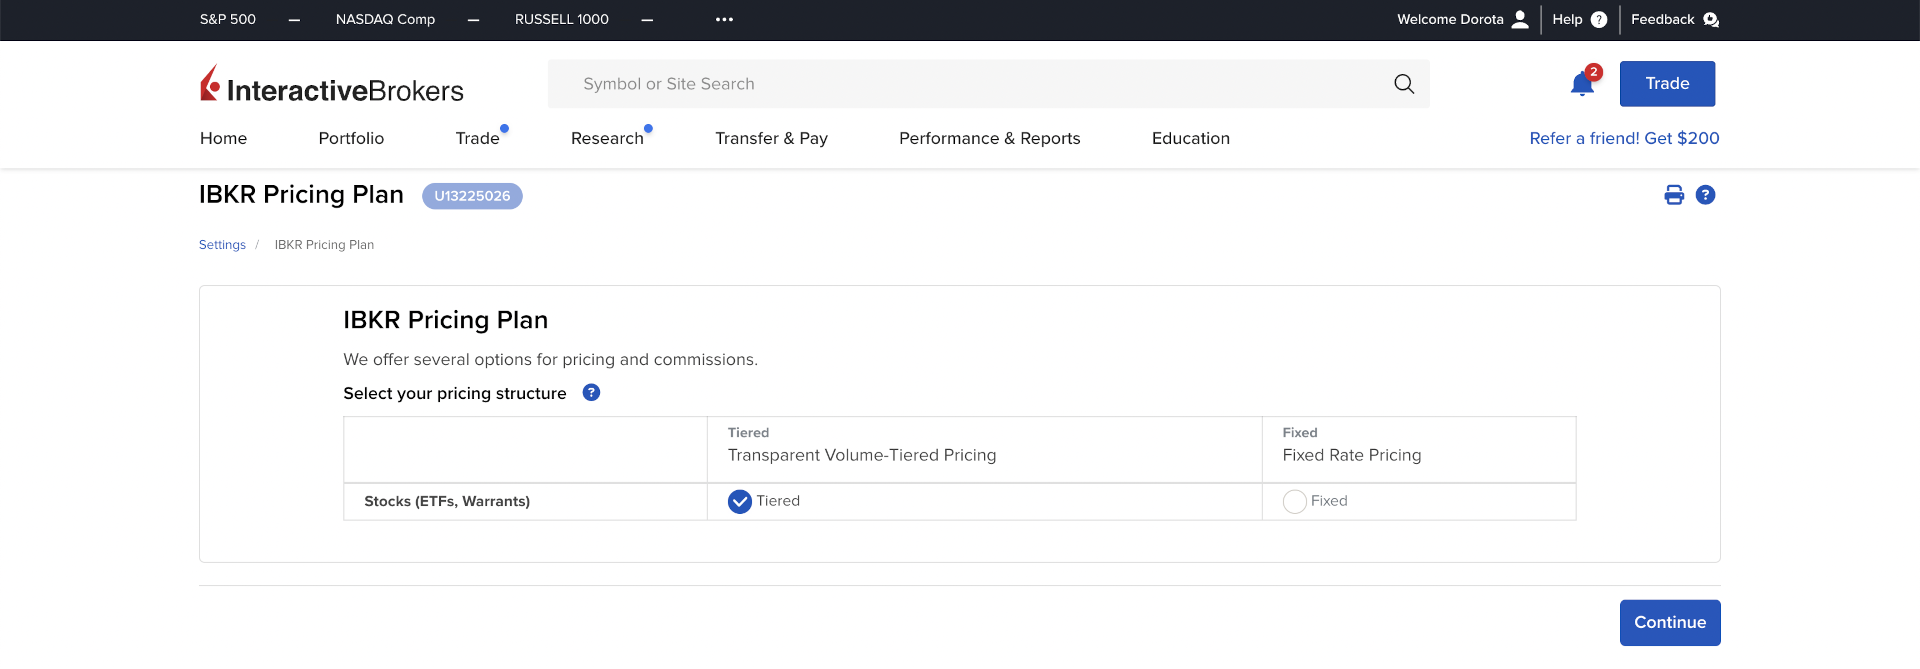1920x669 pixels.
Task: Click the InteractiveBrokers logo
Action: point(332,86)
